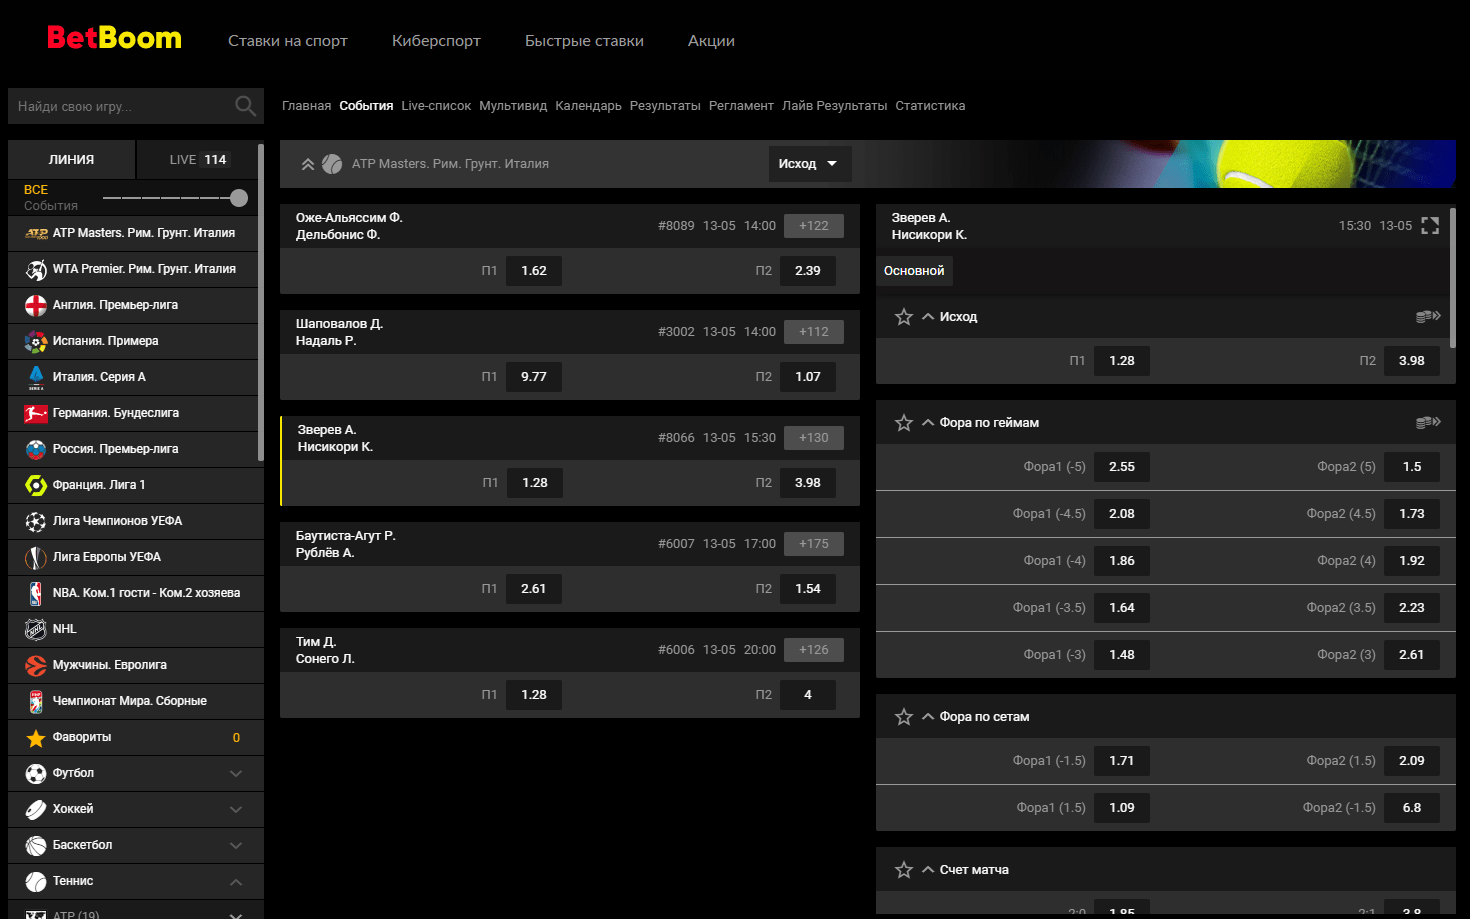Pick Фора1 (-5) odds 2.55
Image resolution: width=1470 pixels, height=919 pixels.
point(1122,467)
